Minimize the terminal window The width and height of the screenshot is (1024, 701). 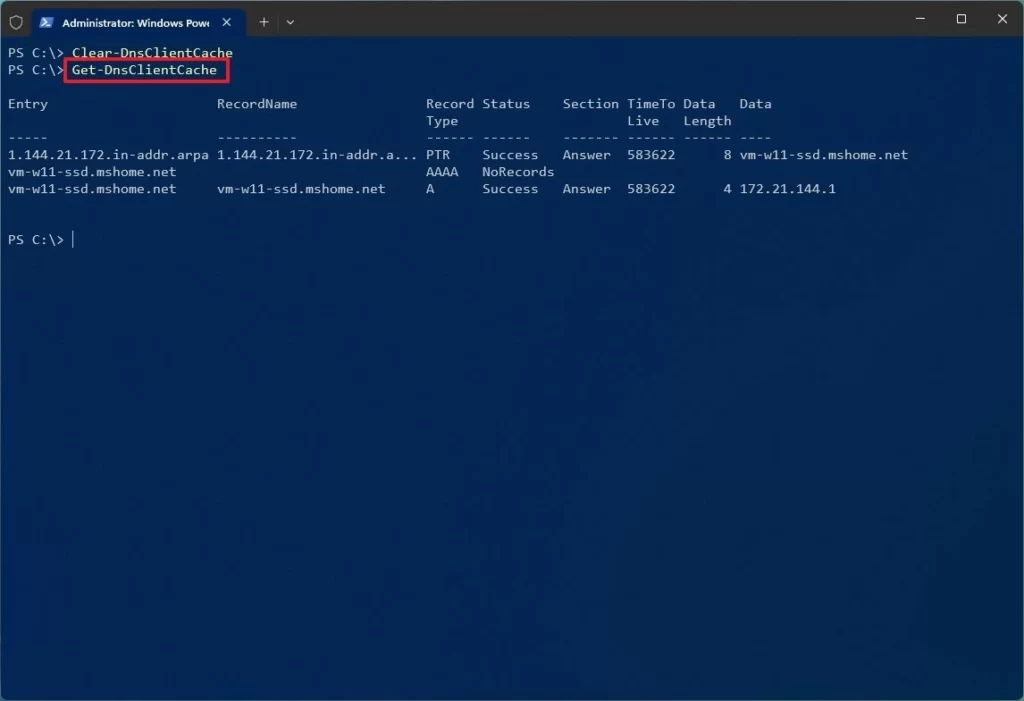920,19
